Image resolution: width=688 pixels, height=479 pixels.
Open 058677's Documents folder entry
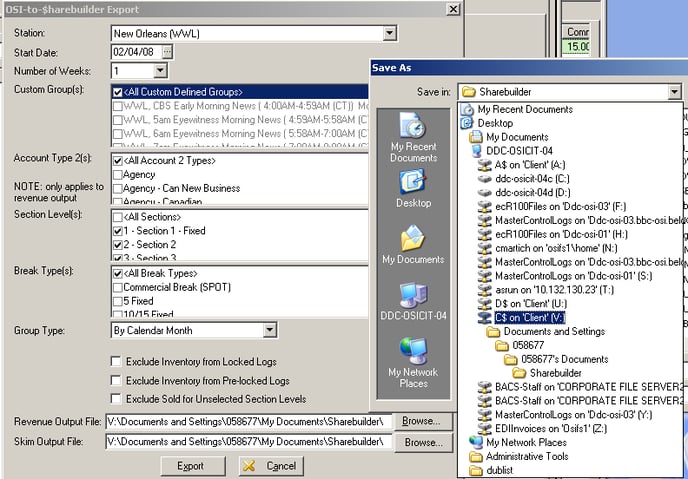coord(556,359)
